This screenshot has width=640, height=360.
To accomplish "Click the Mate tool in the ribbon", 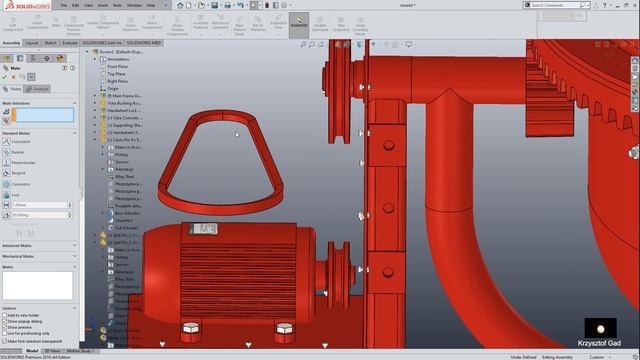I will pos(56,22).
